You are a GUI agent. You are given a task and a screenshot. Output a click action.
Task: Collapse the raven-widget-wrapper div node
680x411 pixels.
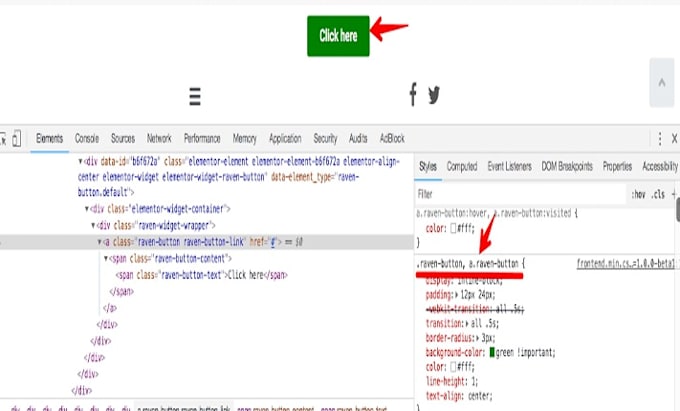click(x=93, y=225)
